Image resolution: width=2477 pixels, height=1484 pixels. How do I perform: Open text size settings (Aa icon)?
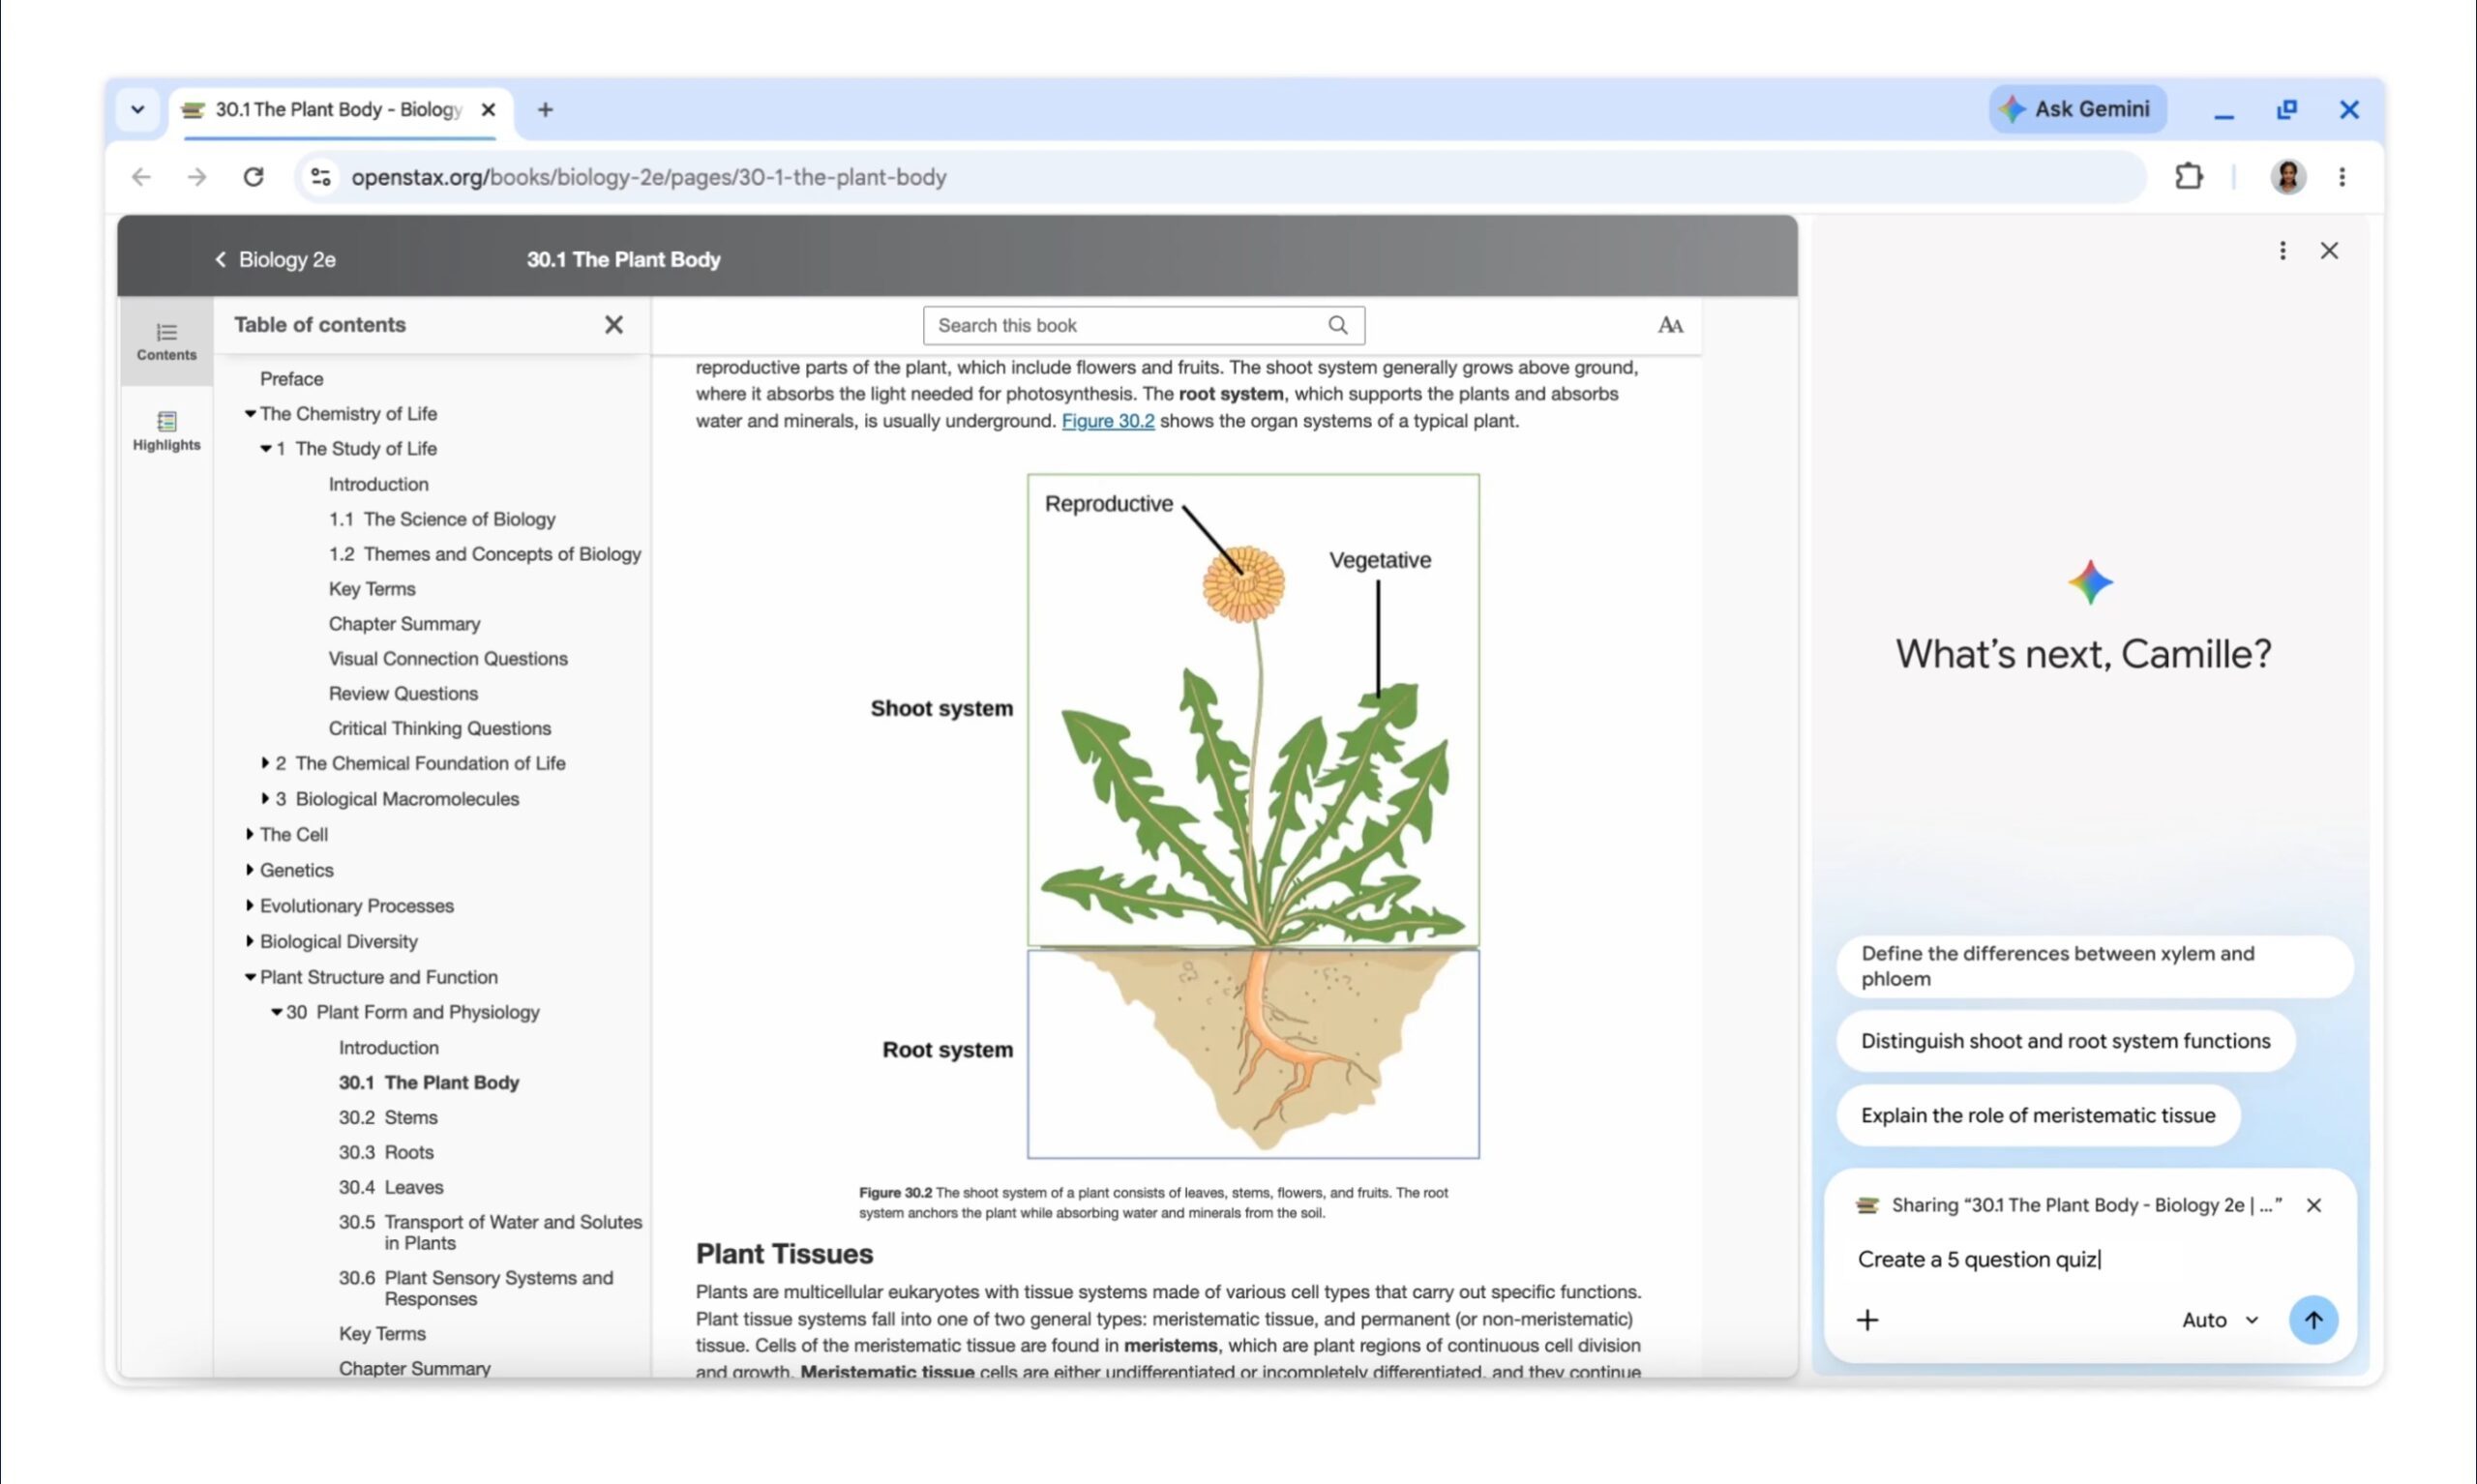click(1670, 325)
